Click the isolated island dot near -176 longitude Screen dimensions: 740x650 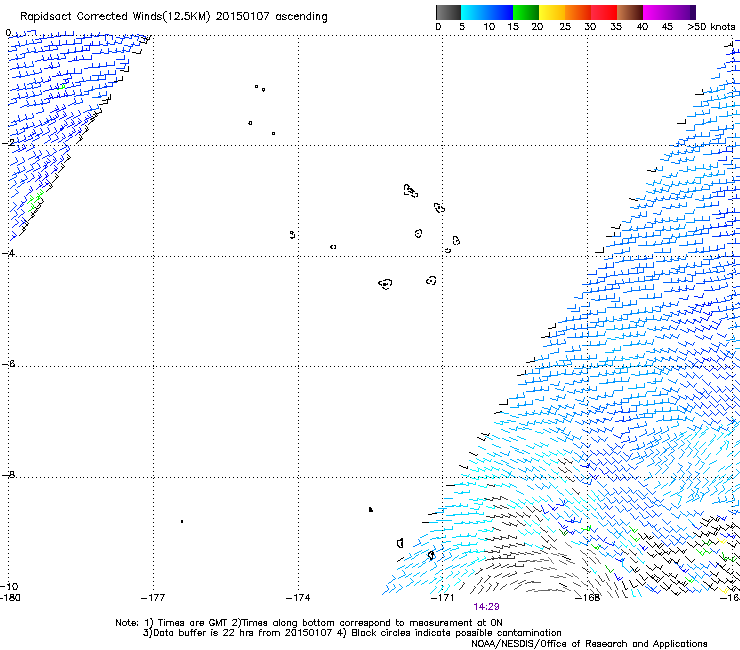[182, 522]
